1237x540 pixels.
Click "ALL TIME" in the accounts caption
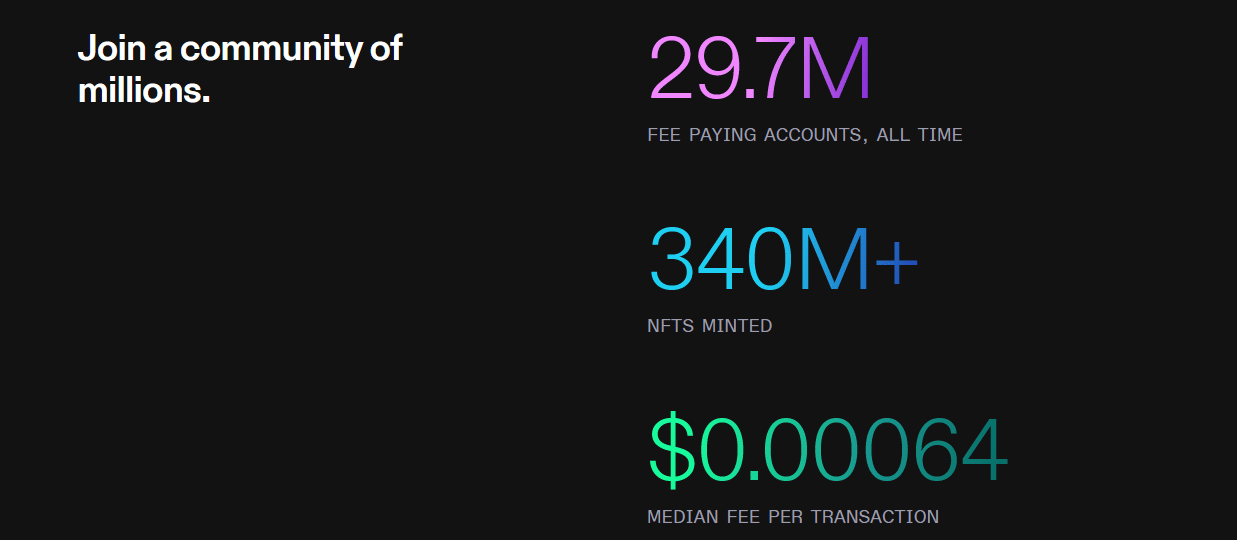920,135
